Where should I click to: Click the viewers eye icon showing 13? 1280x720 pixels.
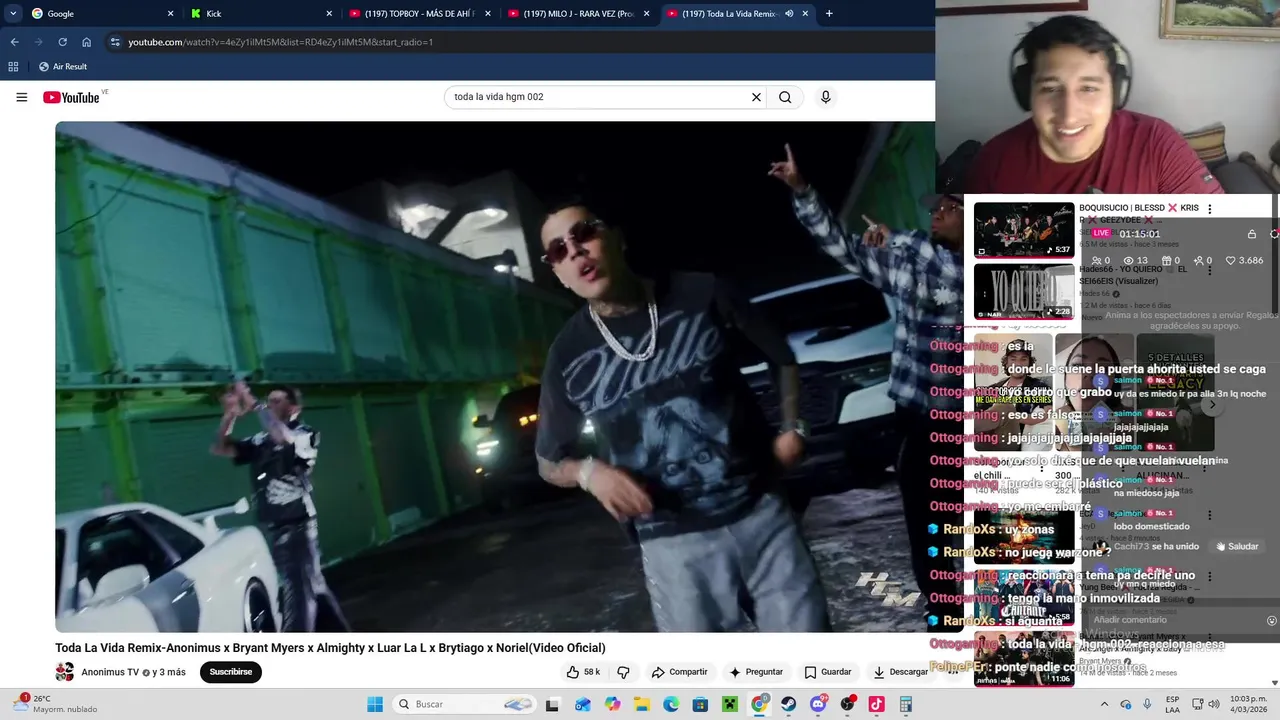(x=1135, y=260)
